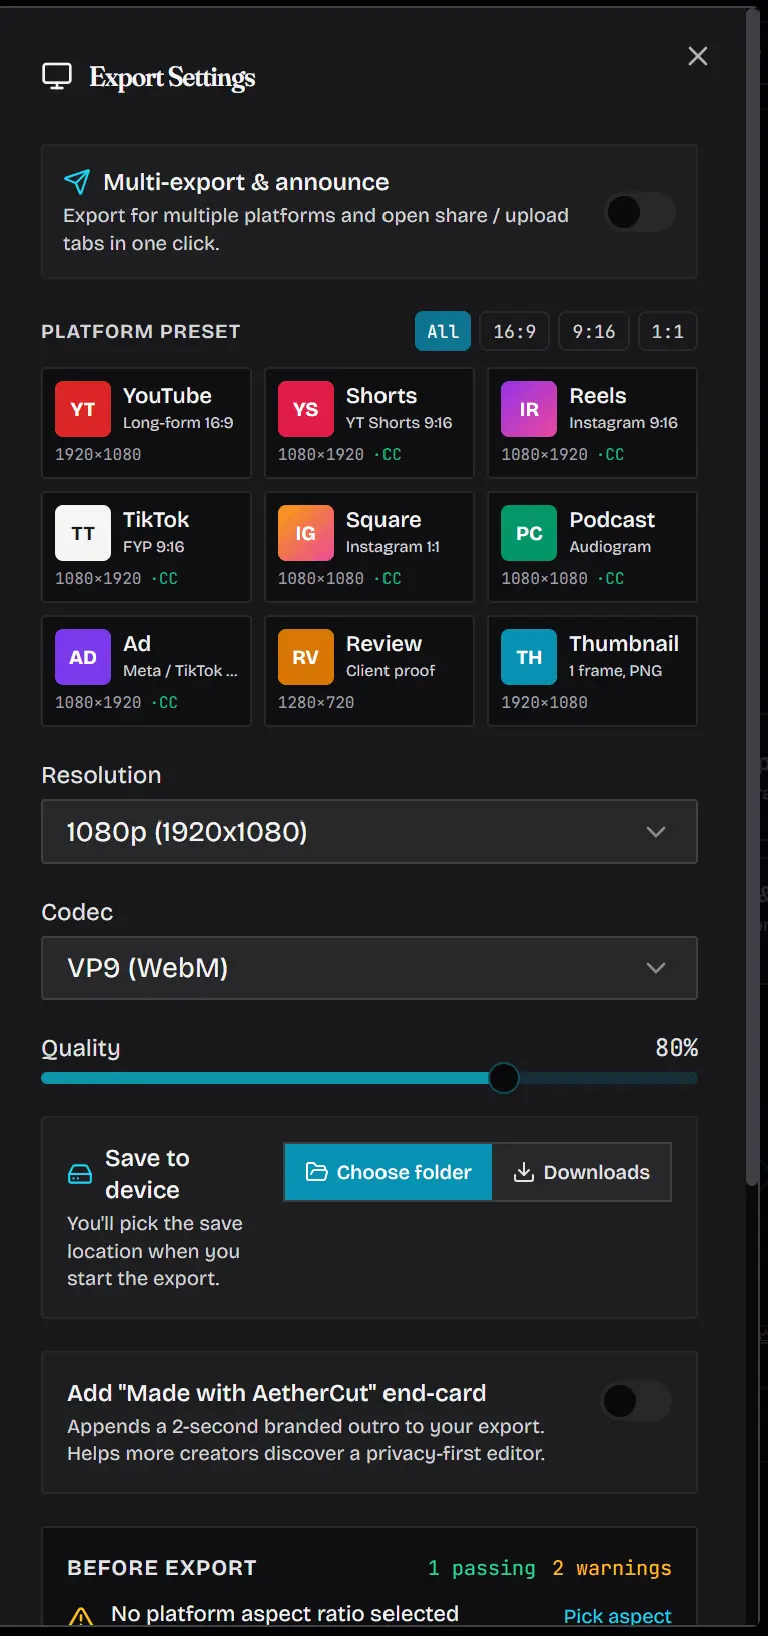Click the Podcast Audiogram subtitle
This screenshot has width=768, height=1636.
coord(610,547)
